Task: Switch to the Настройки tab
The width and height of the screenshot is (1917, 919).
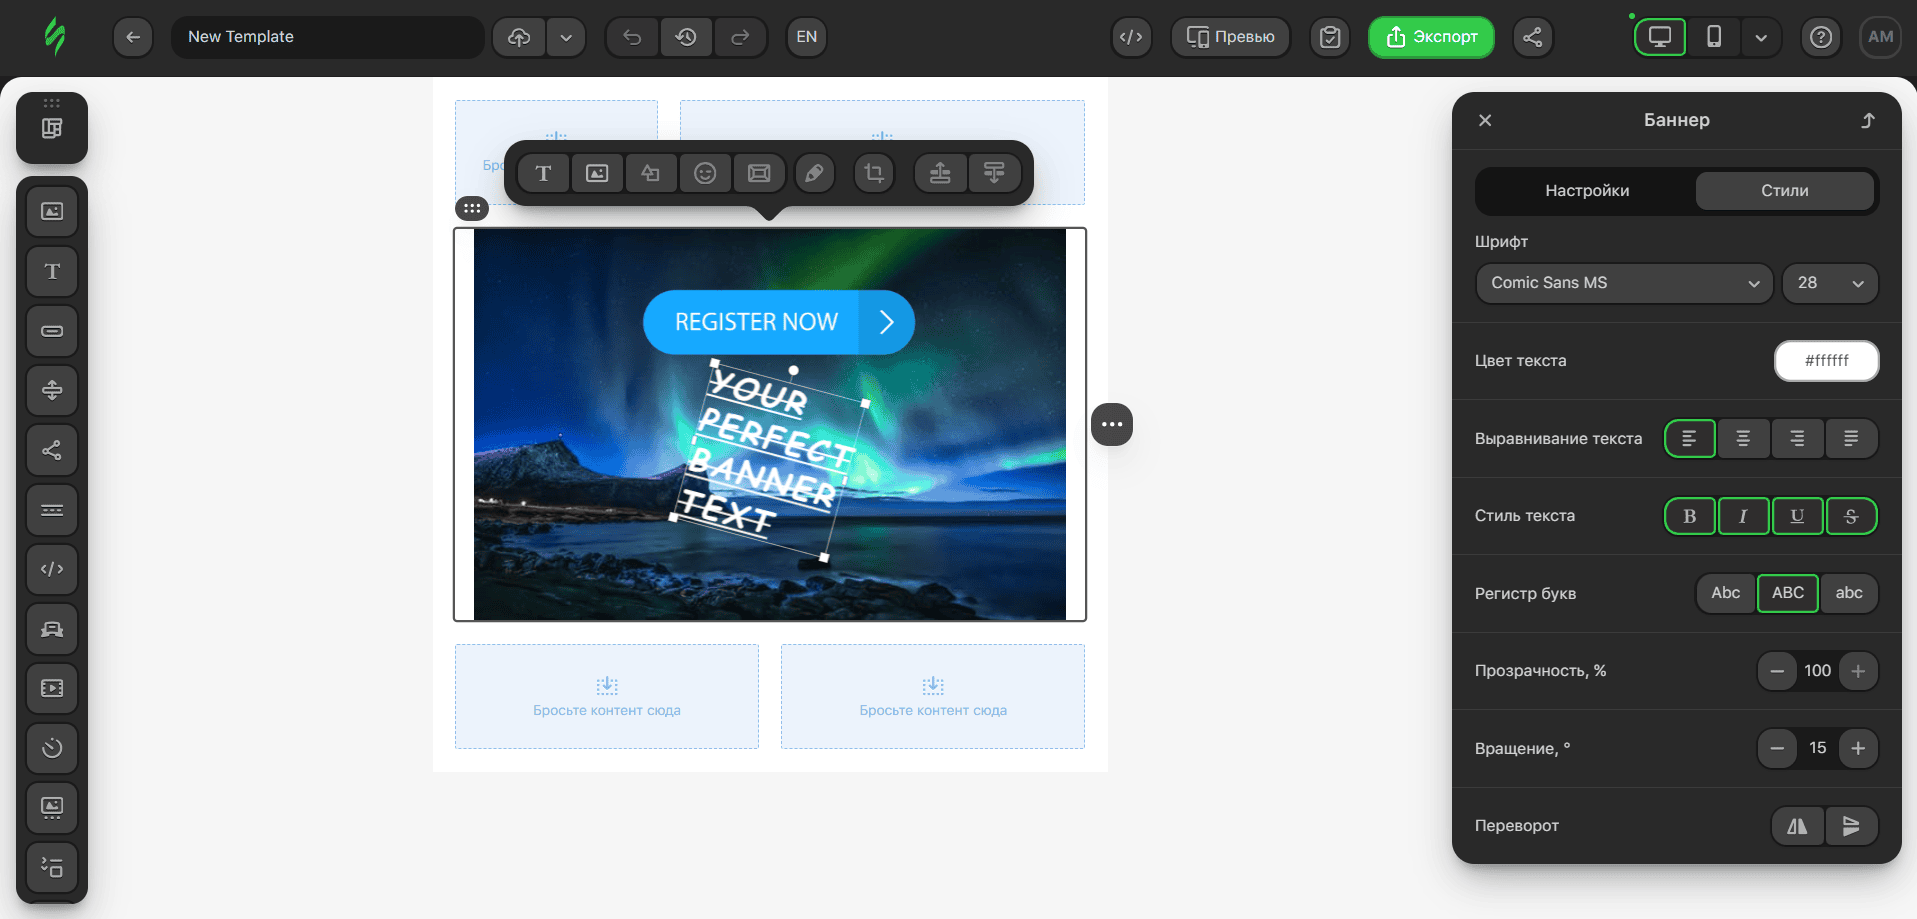Action: point(1586,191)
